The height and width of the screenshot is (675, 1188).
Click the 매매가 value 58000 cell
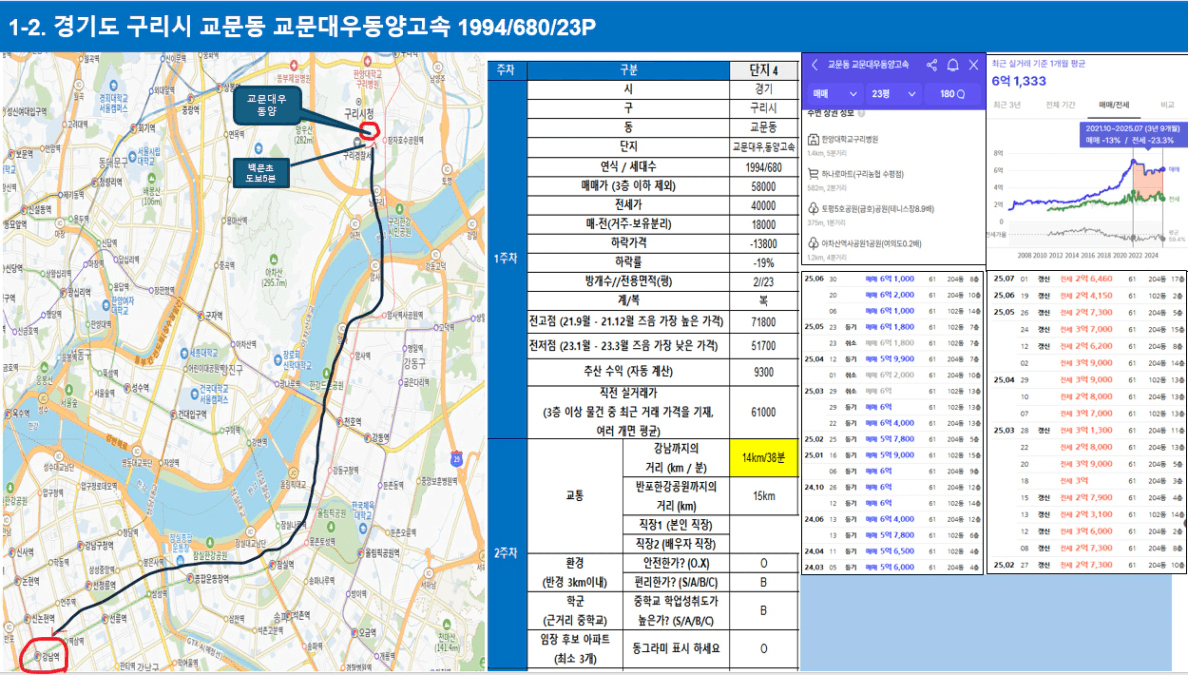(764, 186)
